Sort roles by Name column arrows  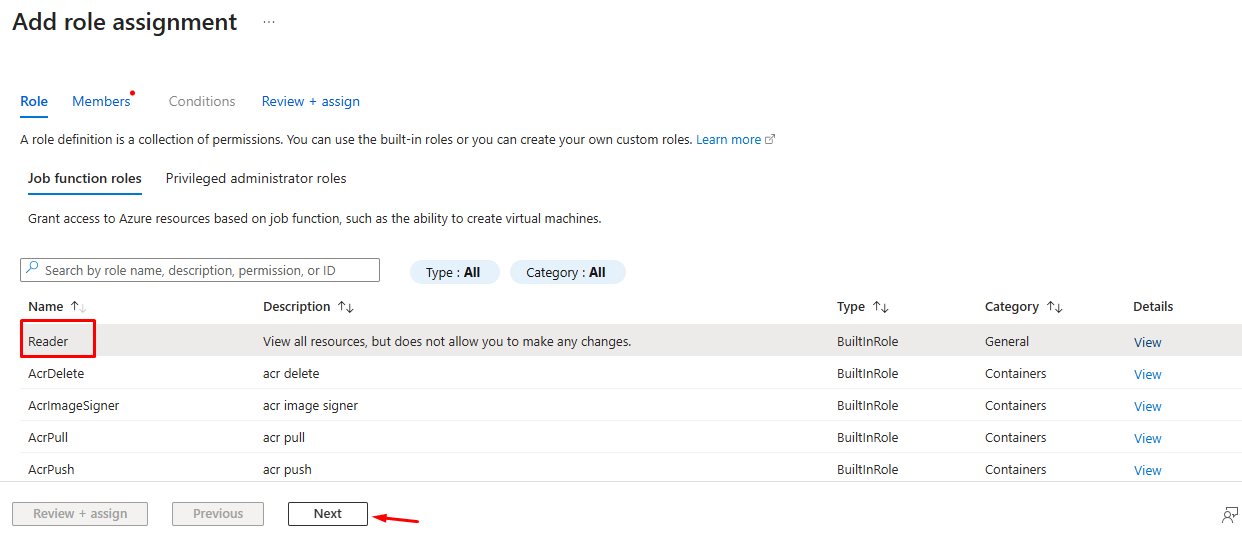point(78,307)
